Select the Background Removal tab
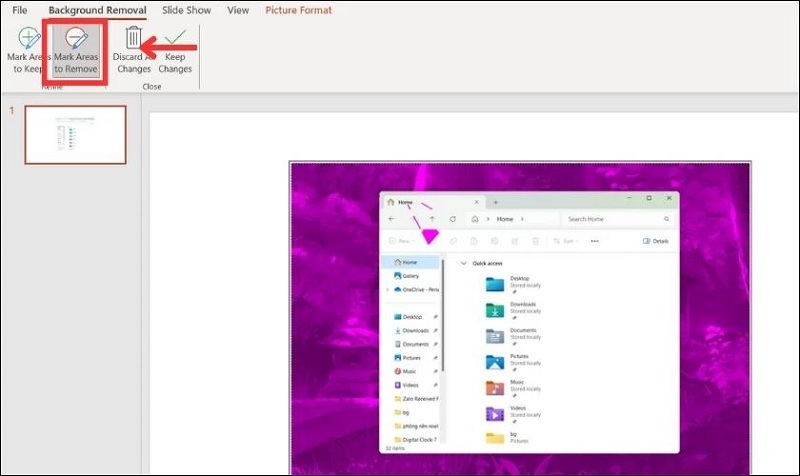Screen dimensions: 800x476 pos(98,10)
